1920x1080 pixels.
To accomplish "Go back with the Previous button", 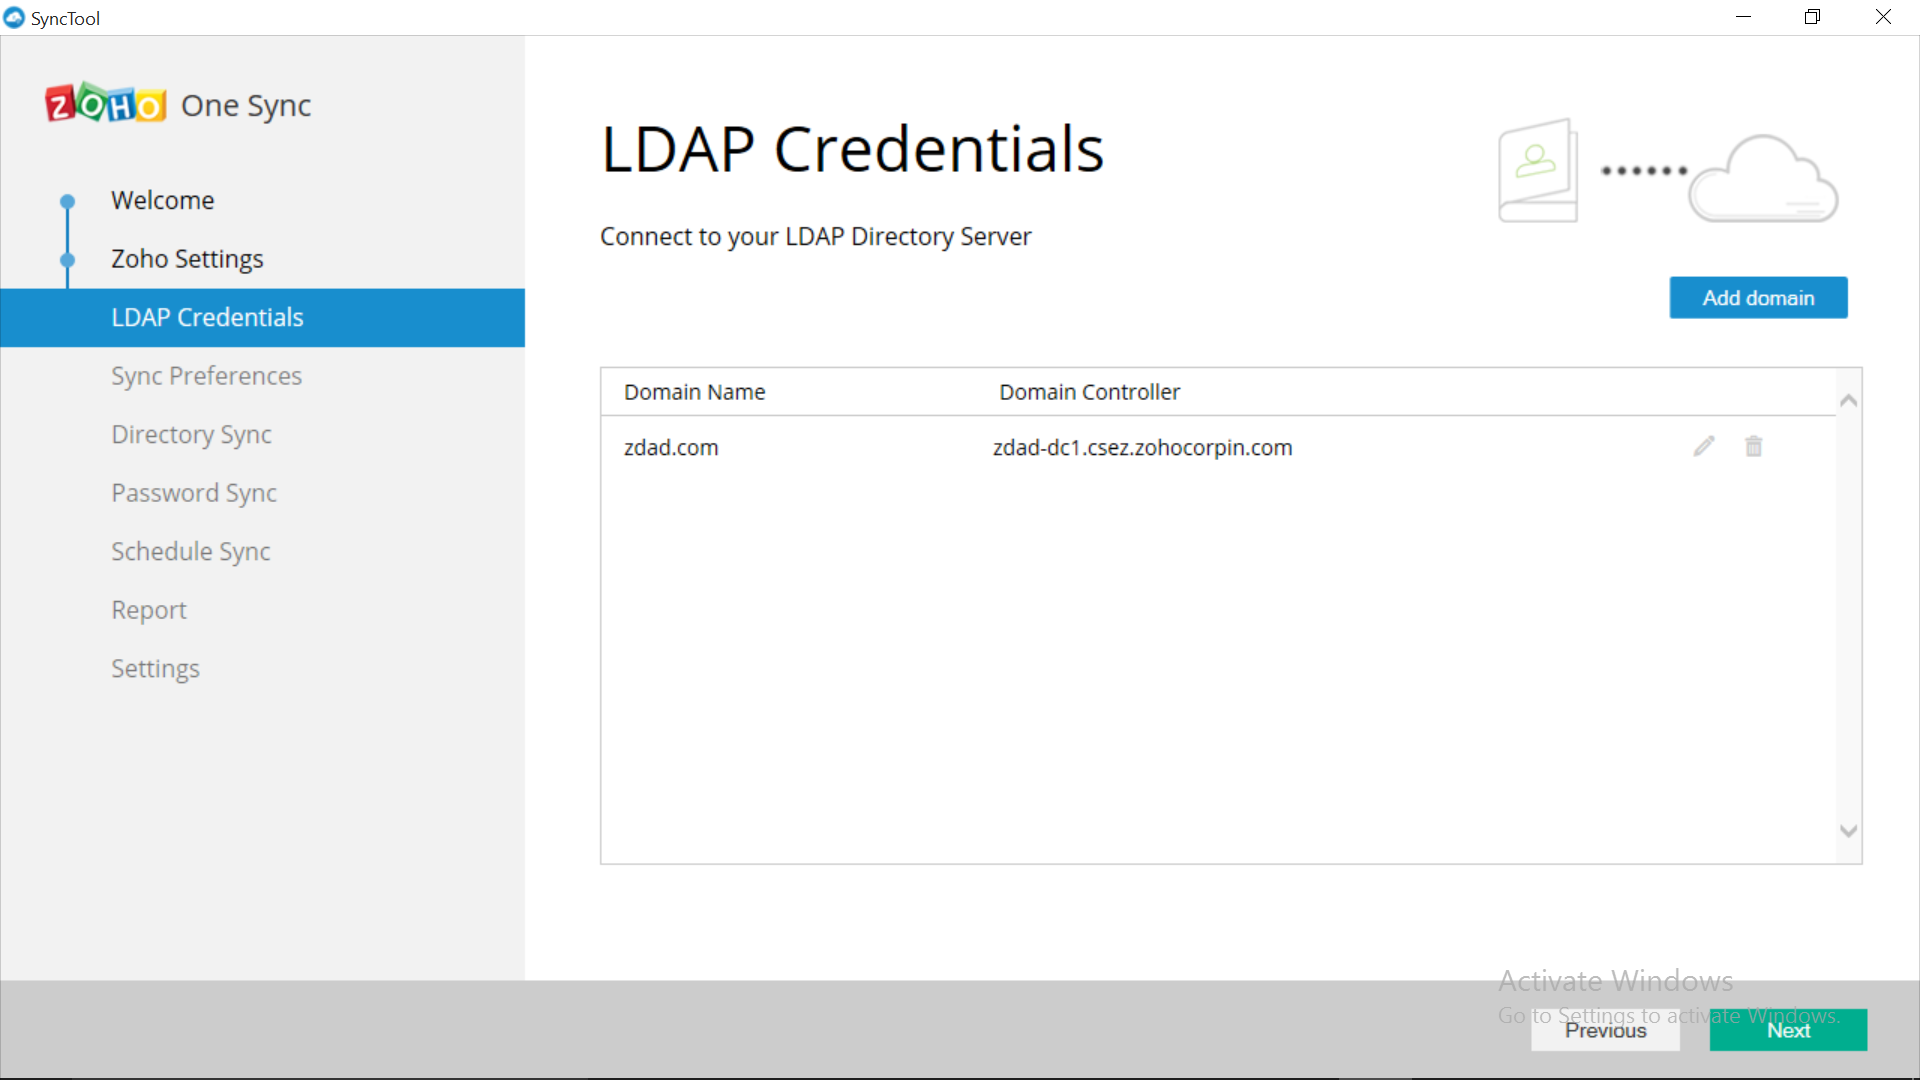I will coord(1605,1030).
